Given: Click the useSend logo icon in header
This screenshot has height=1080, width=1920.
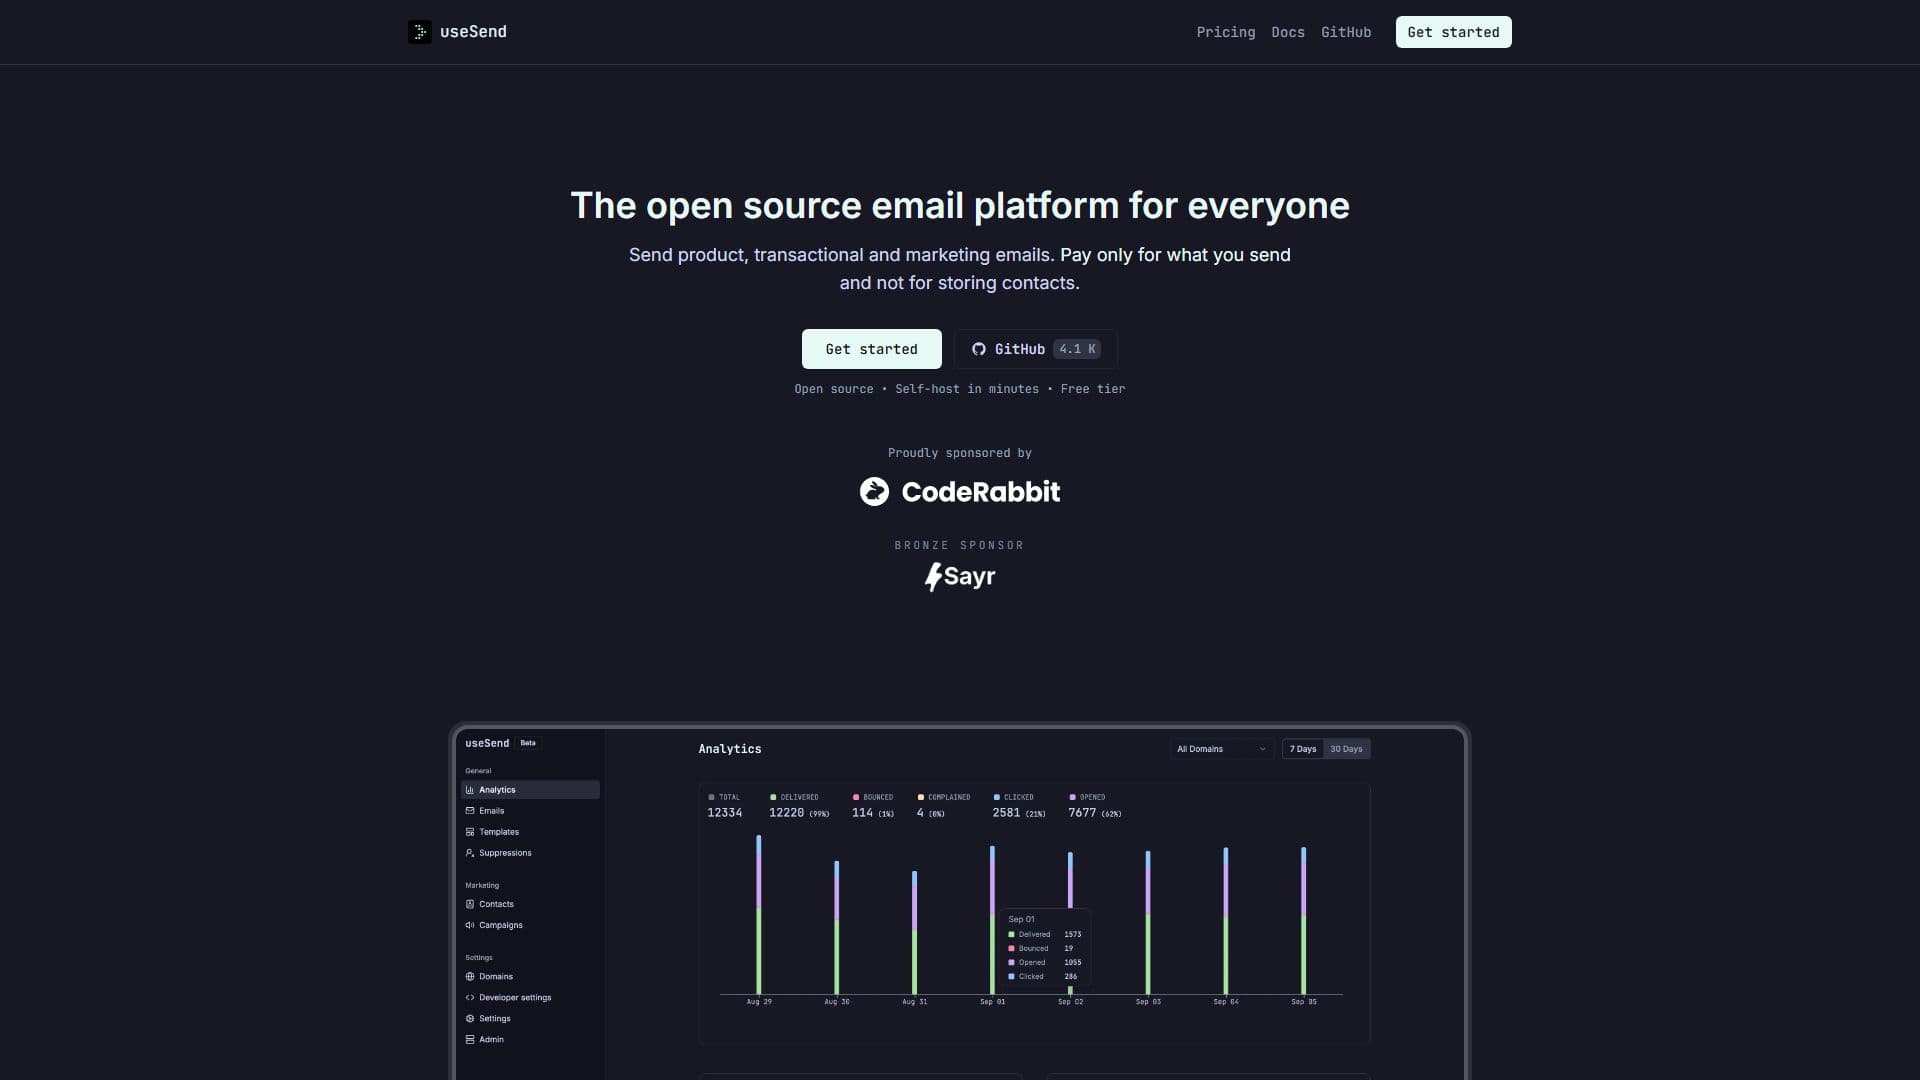Looking at the screenshot, I should 420,32.
